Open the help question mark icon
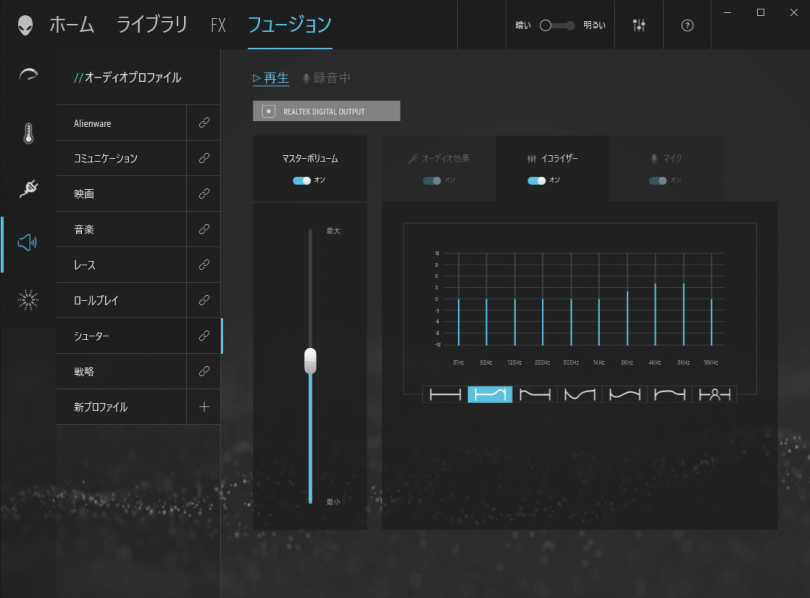This screenshot has width=810, height=598. coord(687,25)
